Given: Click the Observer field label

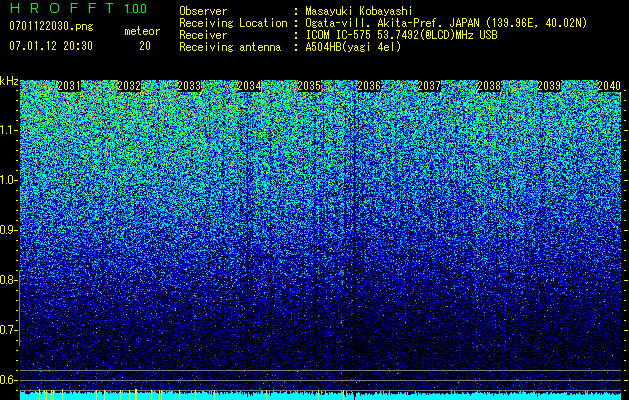Looking at the screenshot, I should pos(203,11).
